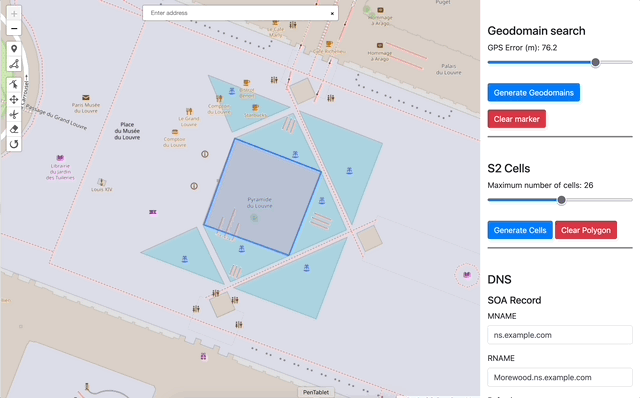Image resolution: width=640 pixels, height=398 pixels.
Task: Select the eraser removal tool
Action: pyautogui.click(x=14, y=129)
